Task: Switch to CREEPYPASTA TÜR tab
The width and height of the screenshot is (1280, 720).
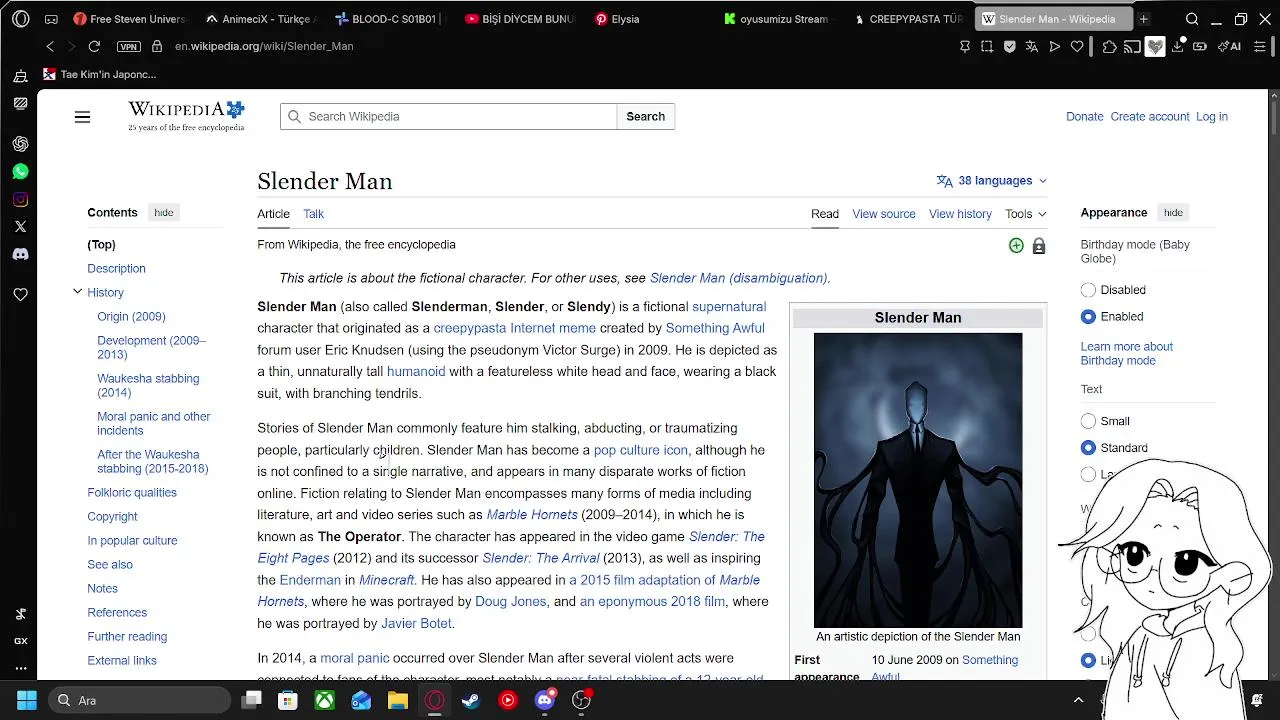Action: (910, 19)
